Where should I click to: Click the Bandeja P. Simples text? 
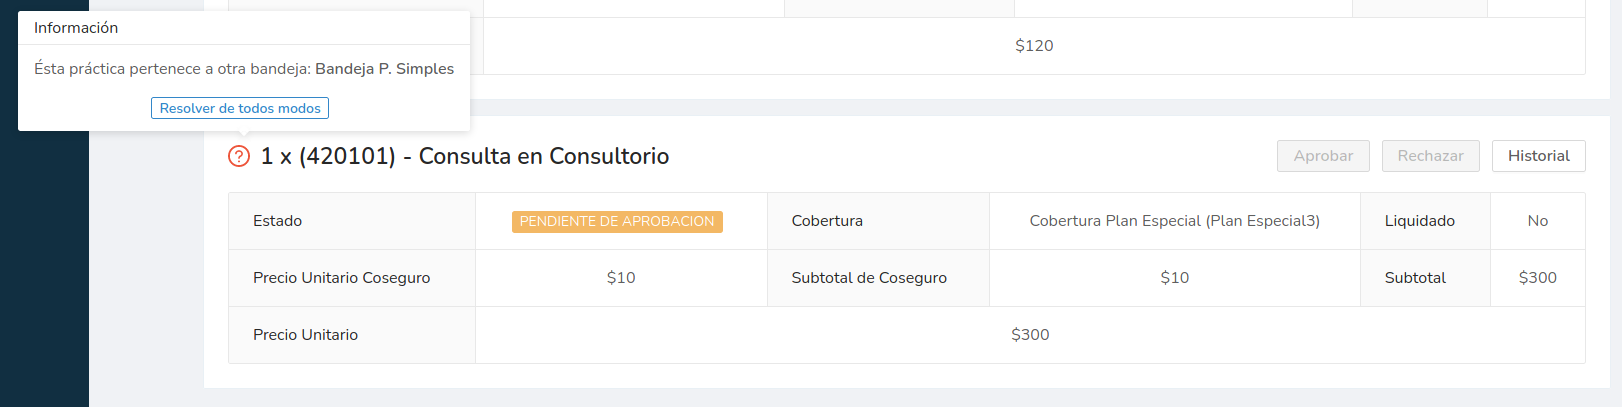[x=384, y=69]
